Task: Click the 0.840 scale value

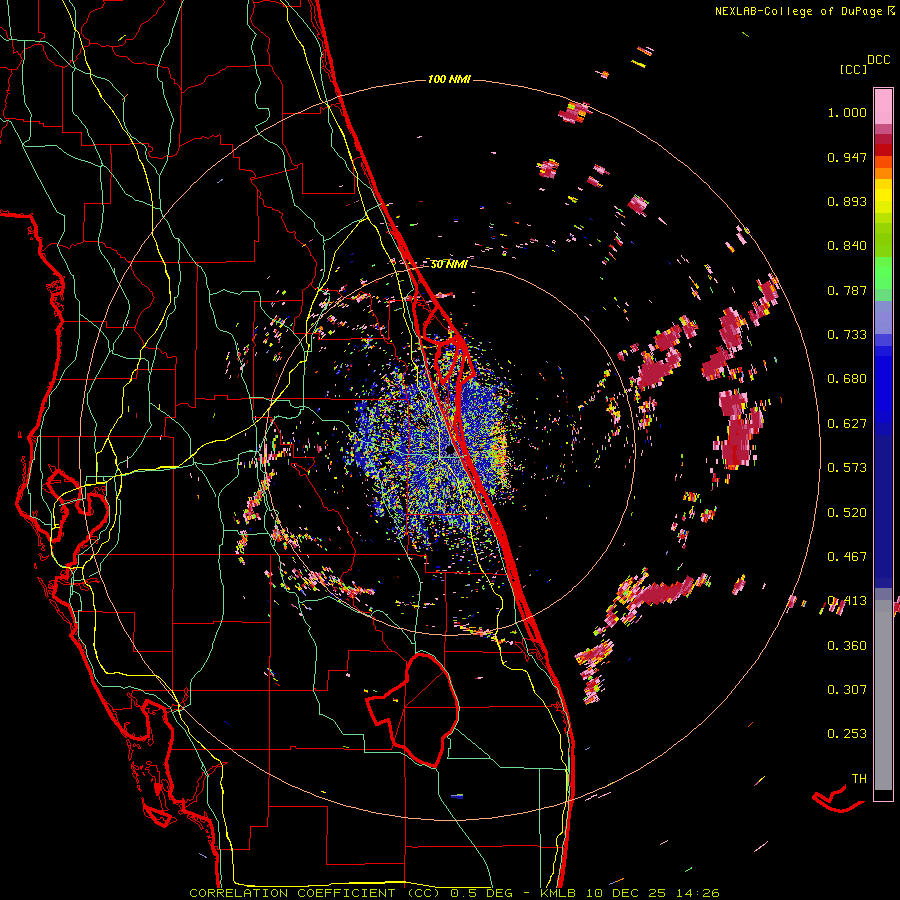Action: point(847,246)
